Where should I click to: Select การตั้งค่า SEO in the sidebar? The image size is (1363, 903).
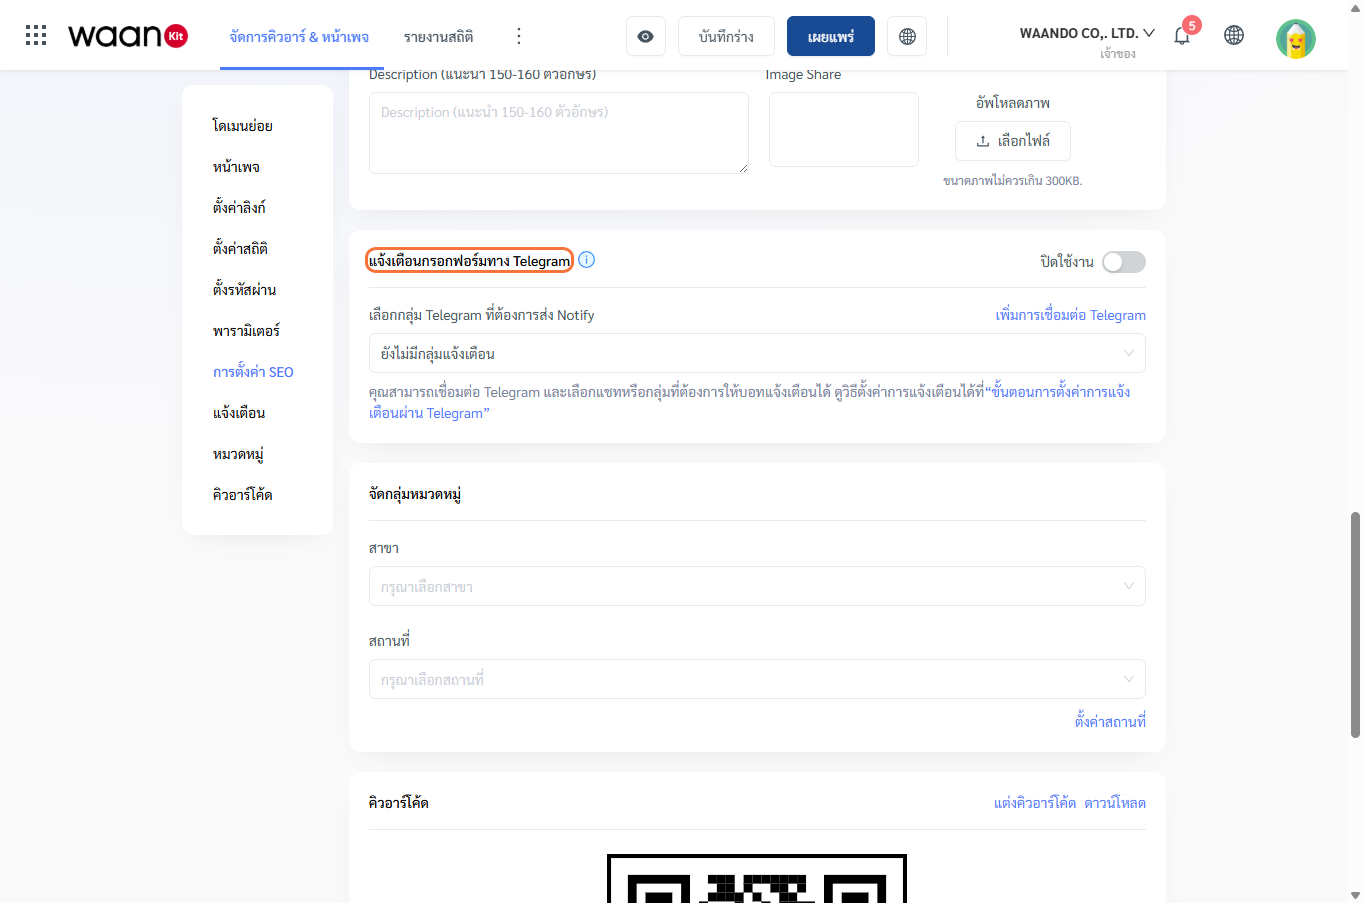253,372
